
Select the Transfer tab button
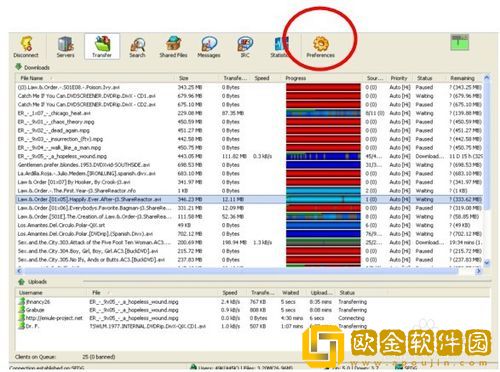pos(102,46)
